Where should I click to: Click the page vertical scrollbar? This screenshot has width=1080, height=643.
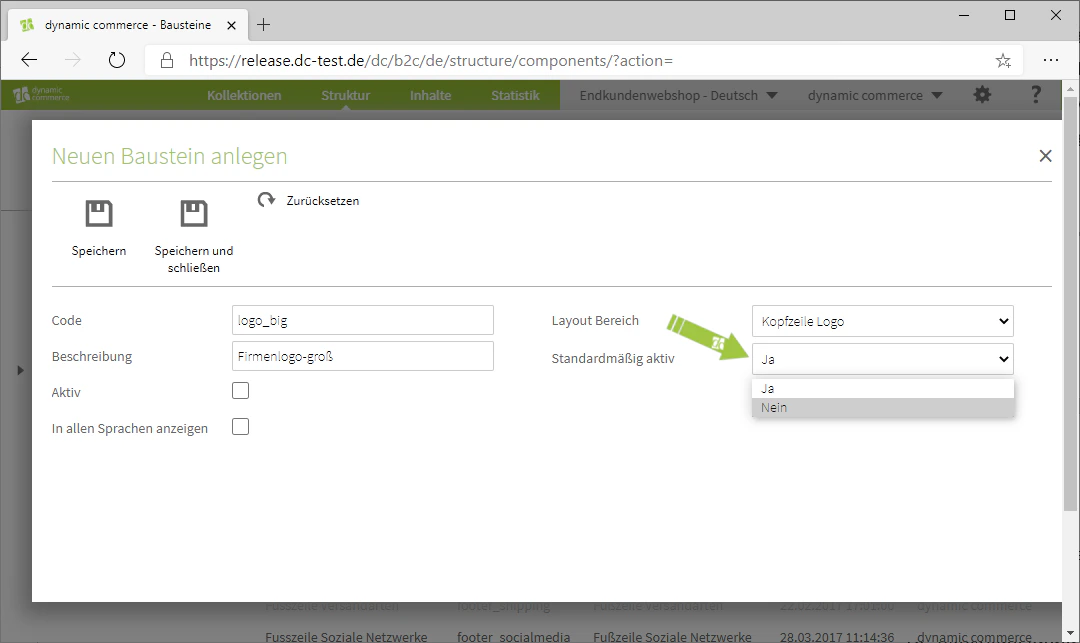1070,303
